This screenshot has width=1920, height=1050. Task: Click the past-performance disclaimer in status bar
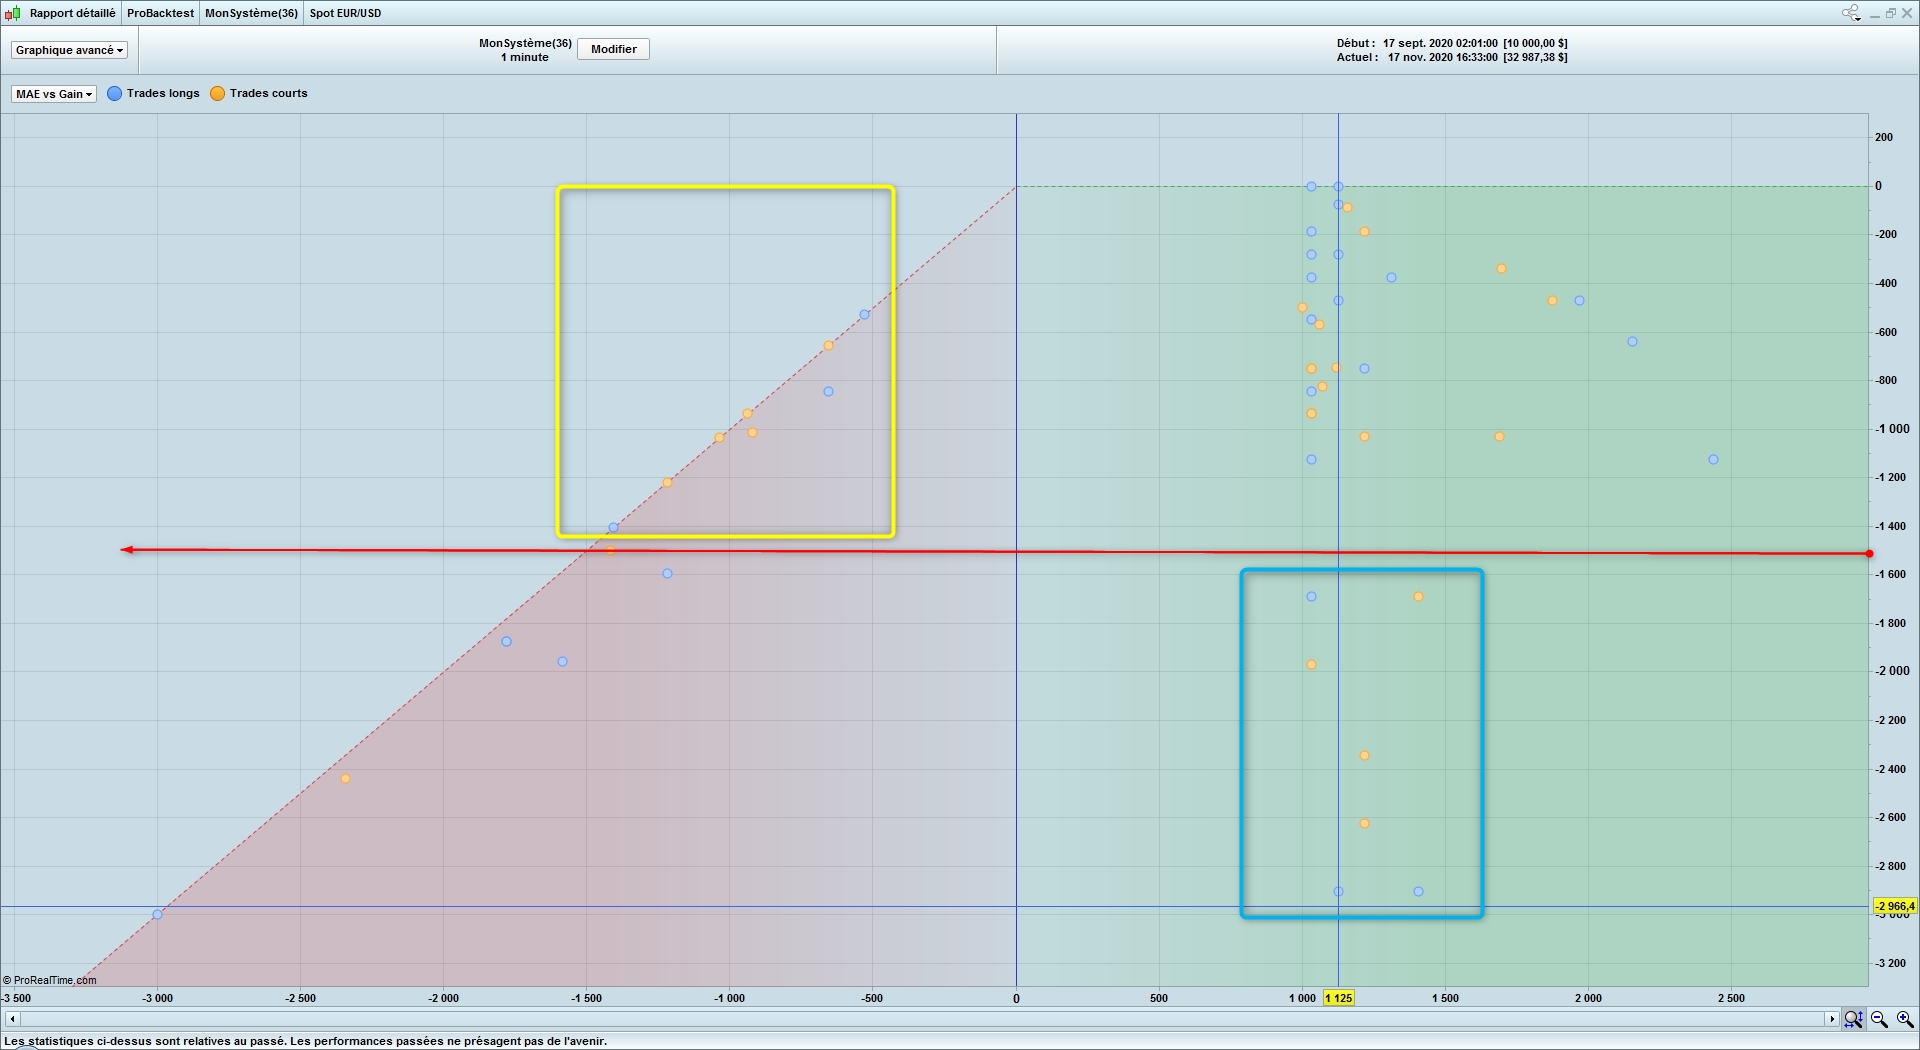tap(305, 1041)
